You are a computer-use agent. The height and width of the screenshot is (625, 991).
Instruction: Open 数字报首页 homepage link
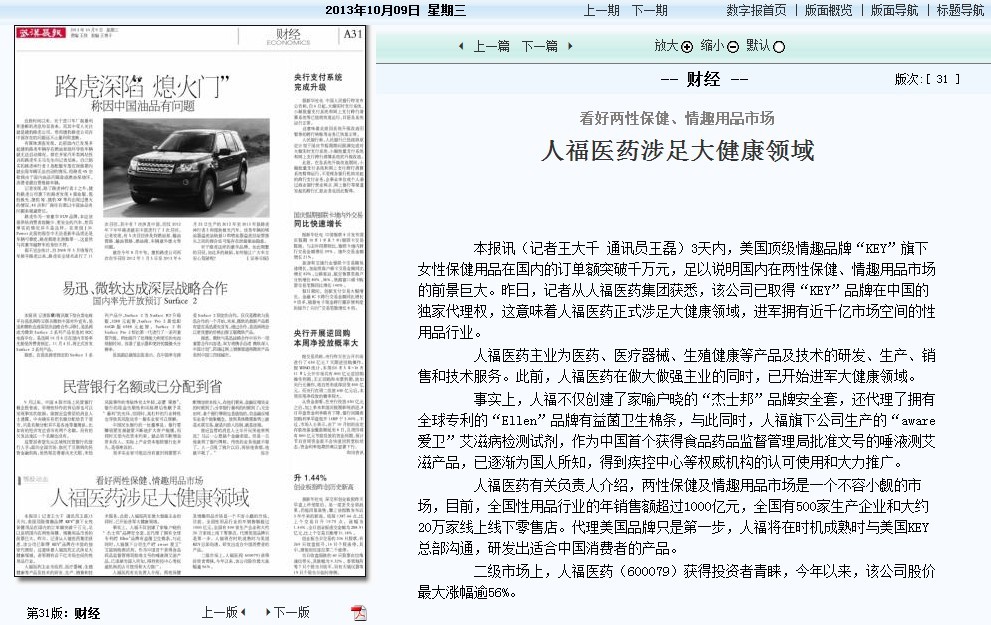click(755, 10)
